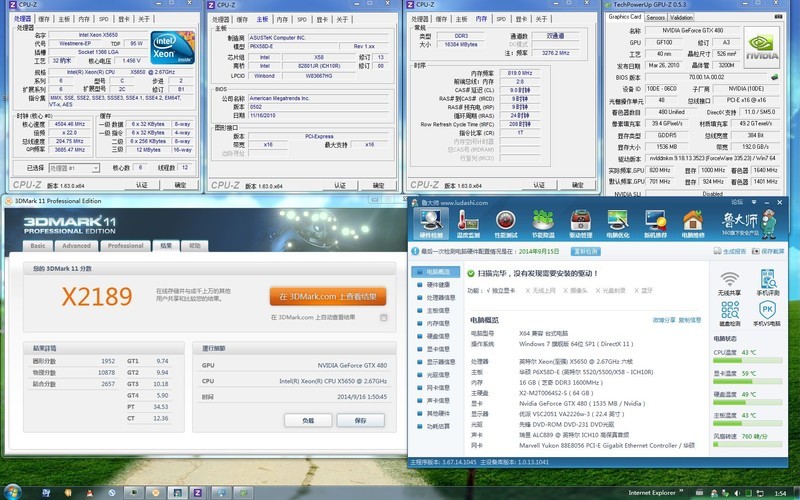The width and height of the screenshot is (800, 500).
Task: Open 驱动管理 driver management icon
Action: pos(581,223)
